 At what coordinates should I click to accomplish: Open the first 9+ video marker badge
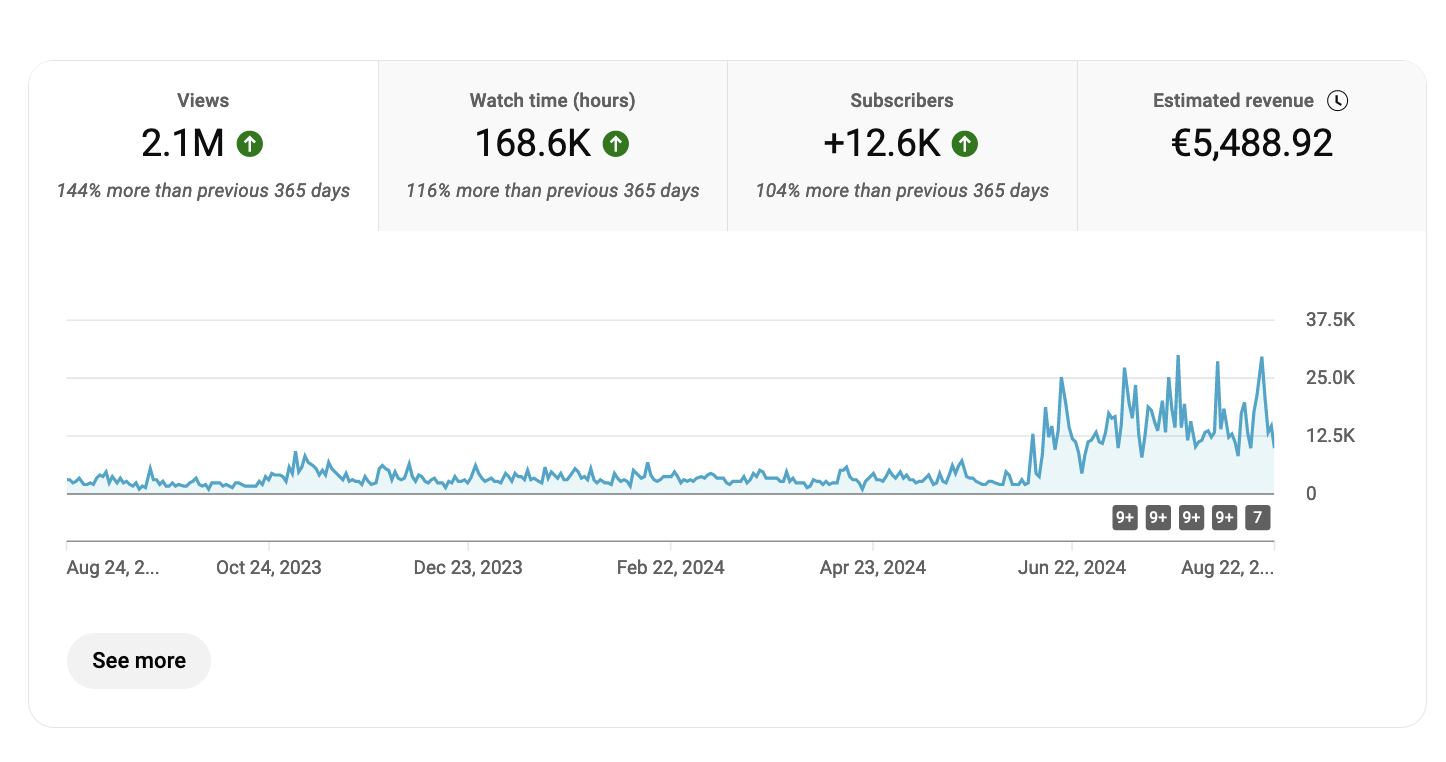coord(1125,517)
